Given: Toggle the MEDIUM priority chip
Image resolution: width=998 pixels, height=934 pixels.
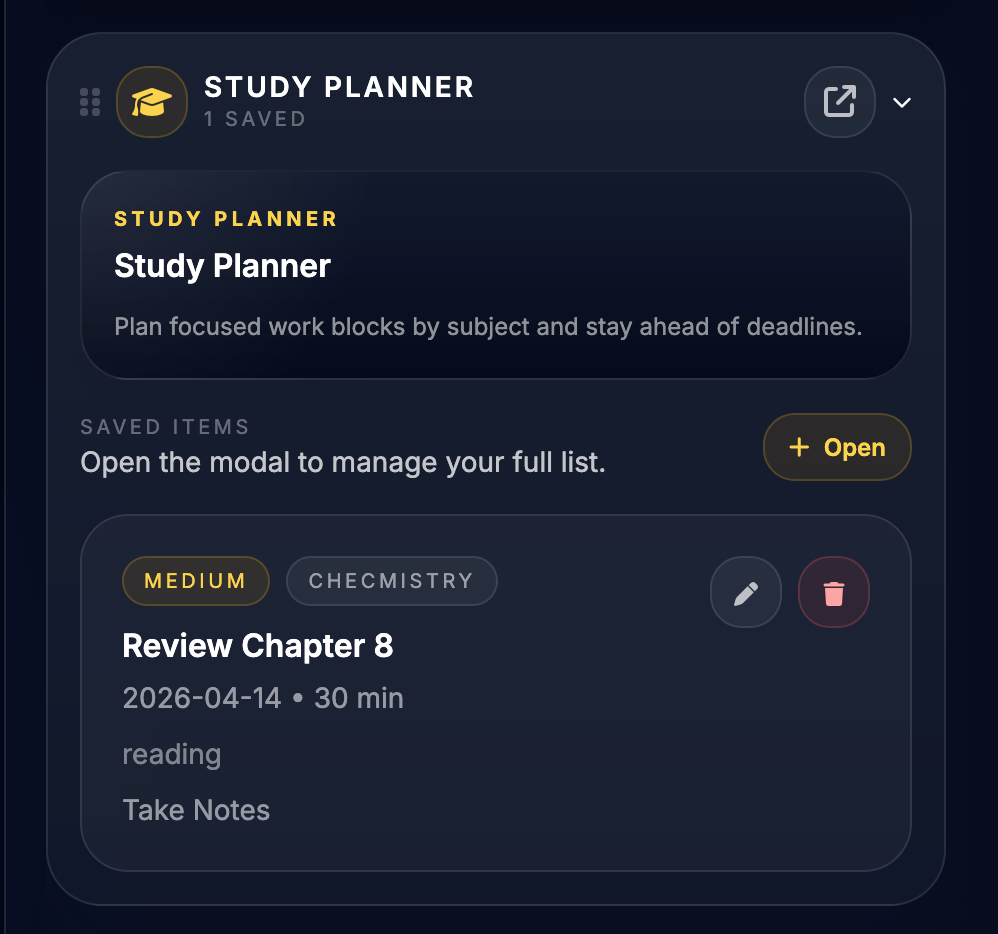Looking at the screenshot, I should [x=195, y=580].
